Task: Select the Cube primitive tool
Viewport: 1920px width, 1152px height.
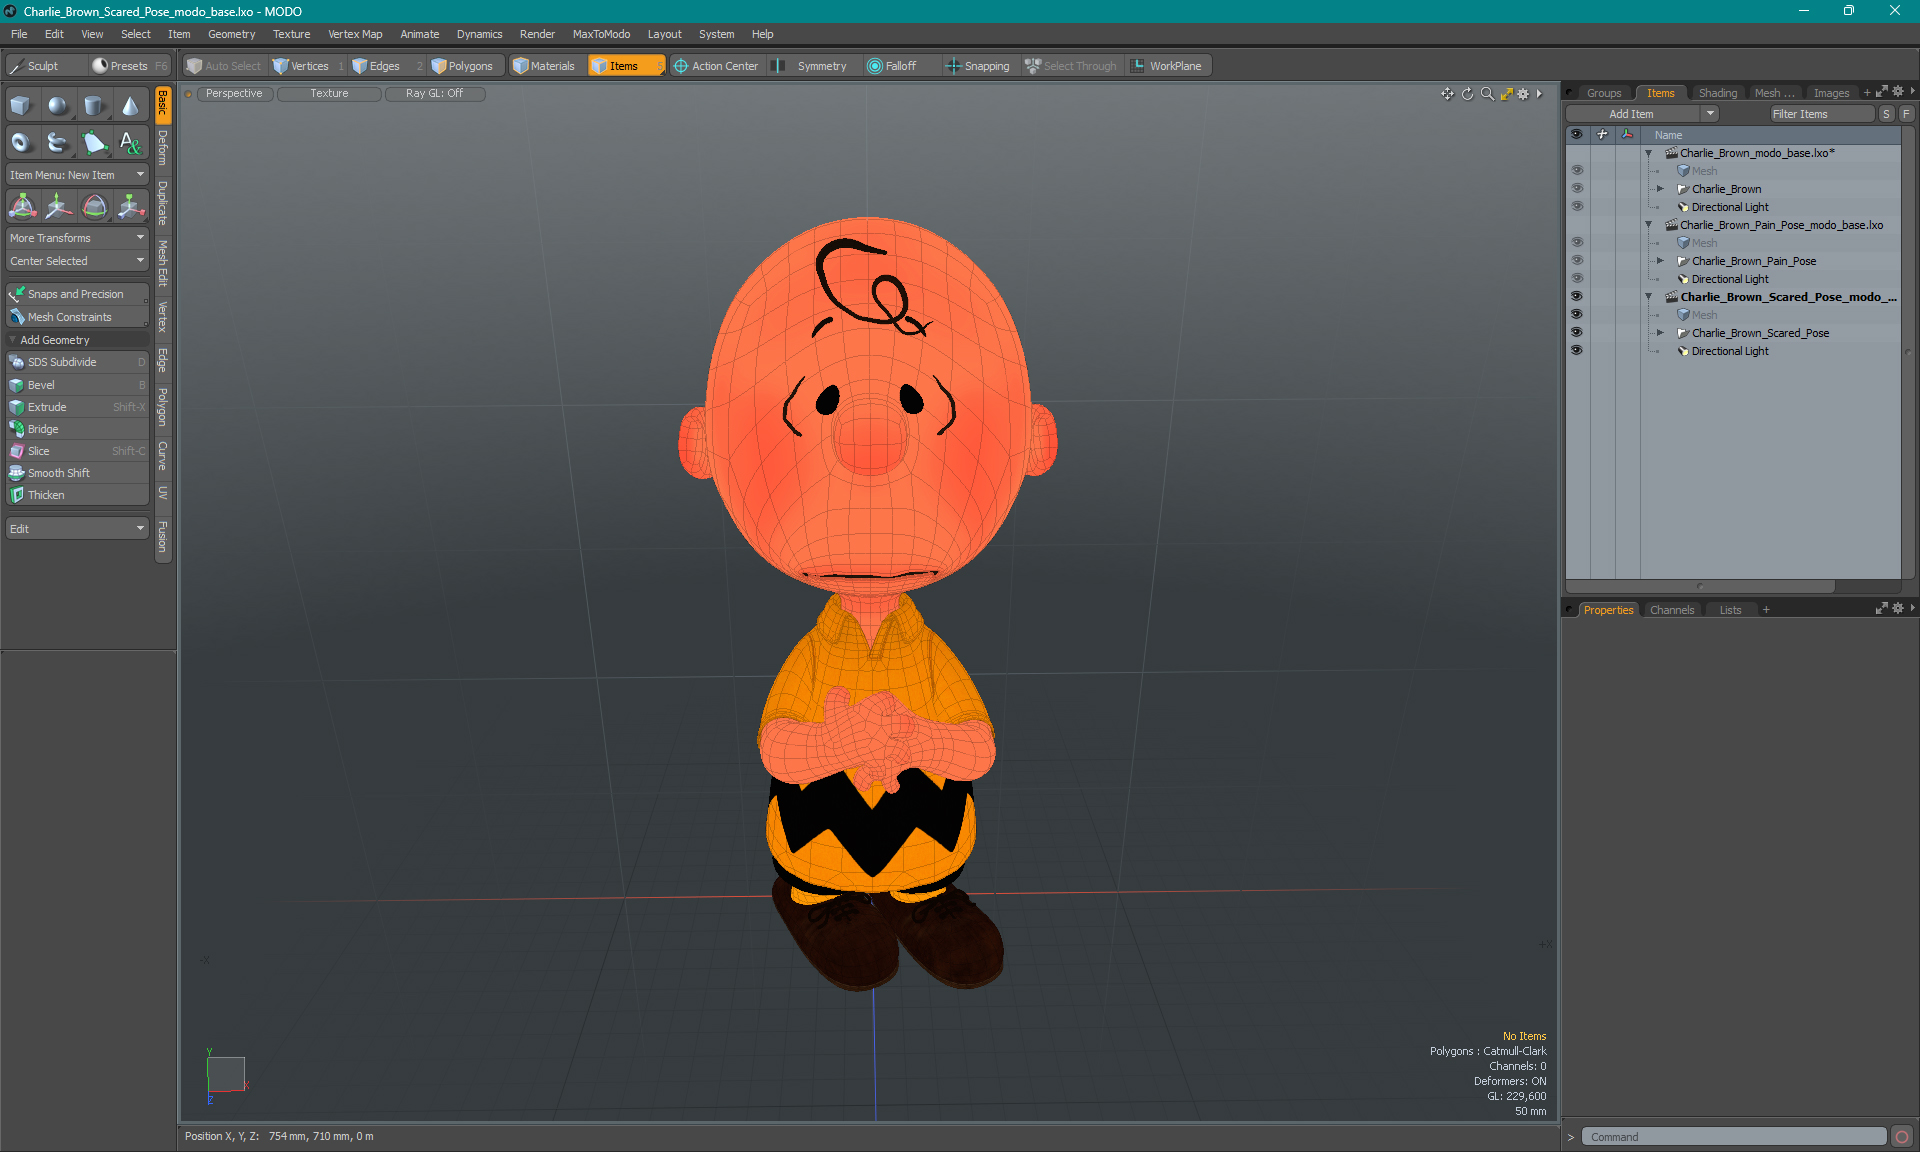Action: pos(21,106)
